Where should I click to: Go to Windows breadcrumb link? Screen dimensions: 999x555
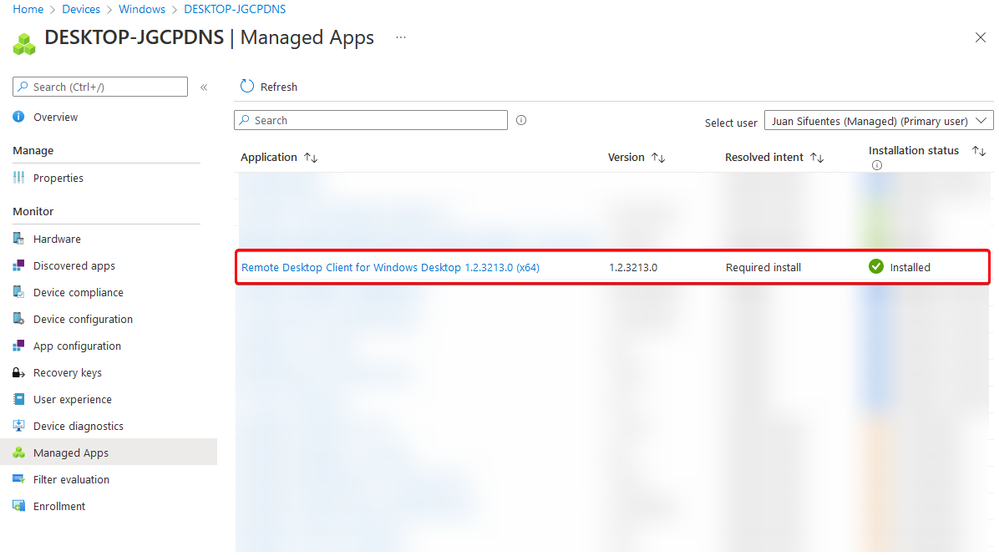[141, 9]
